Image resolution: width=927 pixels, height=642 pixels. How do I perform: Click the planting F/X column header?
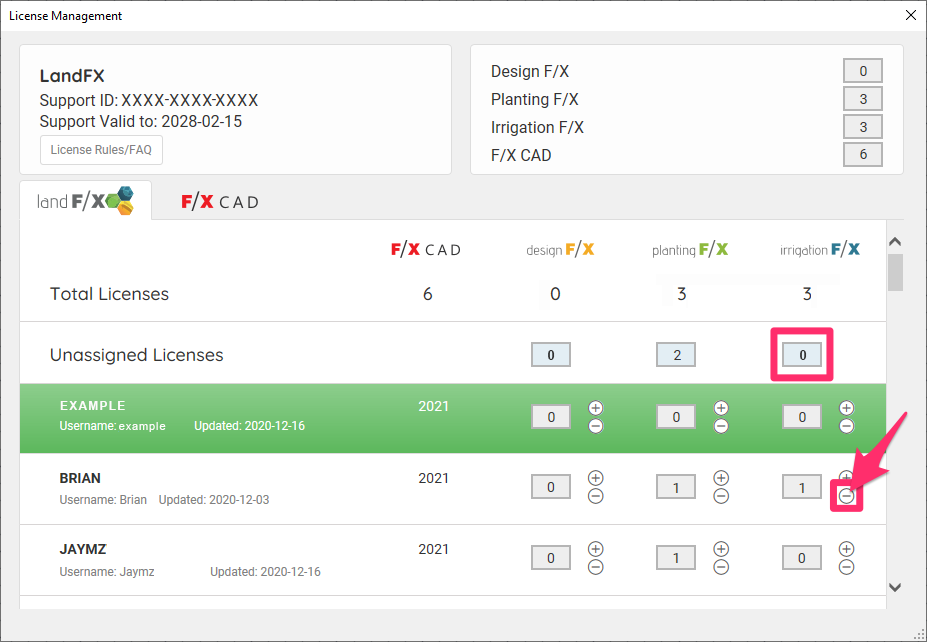click(x=690, y=249)
